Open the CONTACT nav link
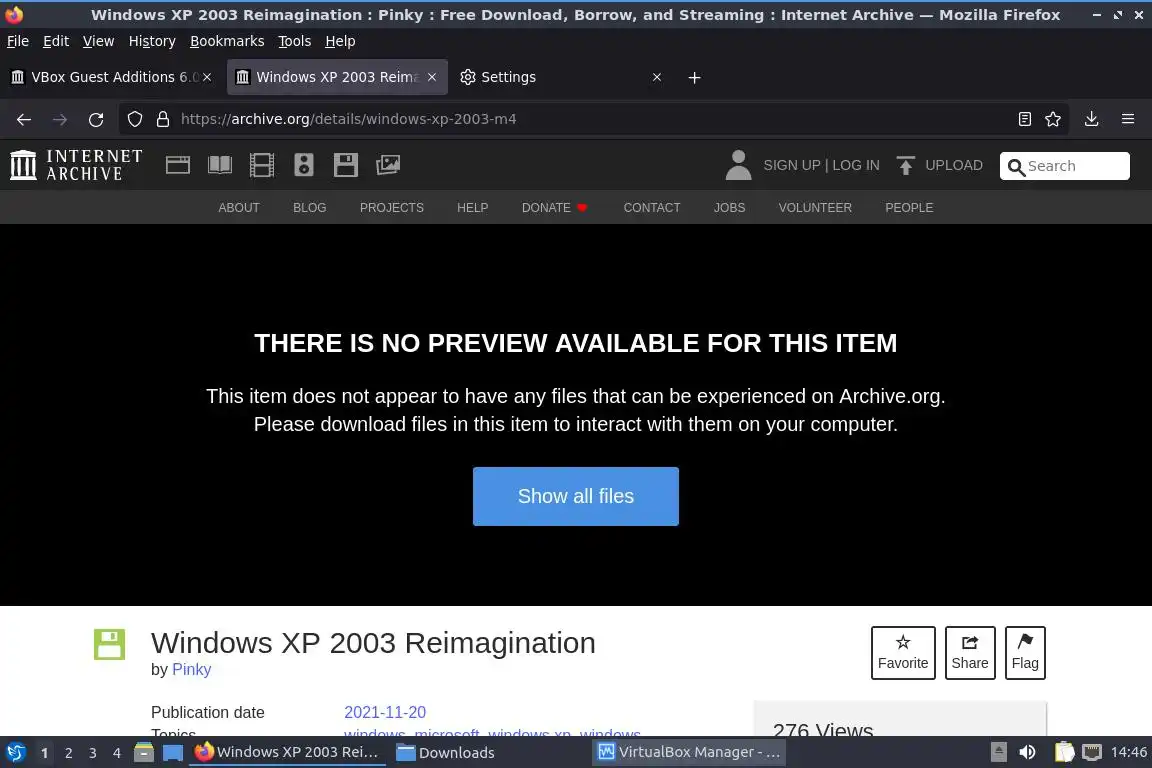Viewport: 1152px width, 768px height. pos(652,208)
